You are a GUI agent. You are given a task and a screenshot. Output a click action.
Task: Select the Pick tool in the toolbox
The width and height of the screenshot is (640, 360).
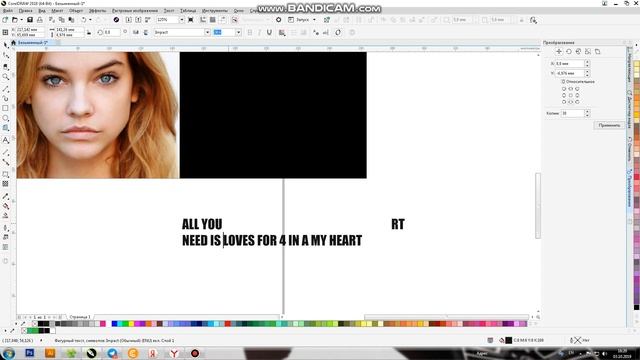coord(5,44)
